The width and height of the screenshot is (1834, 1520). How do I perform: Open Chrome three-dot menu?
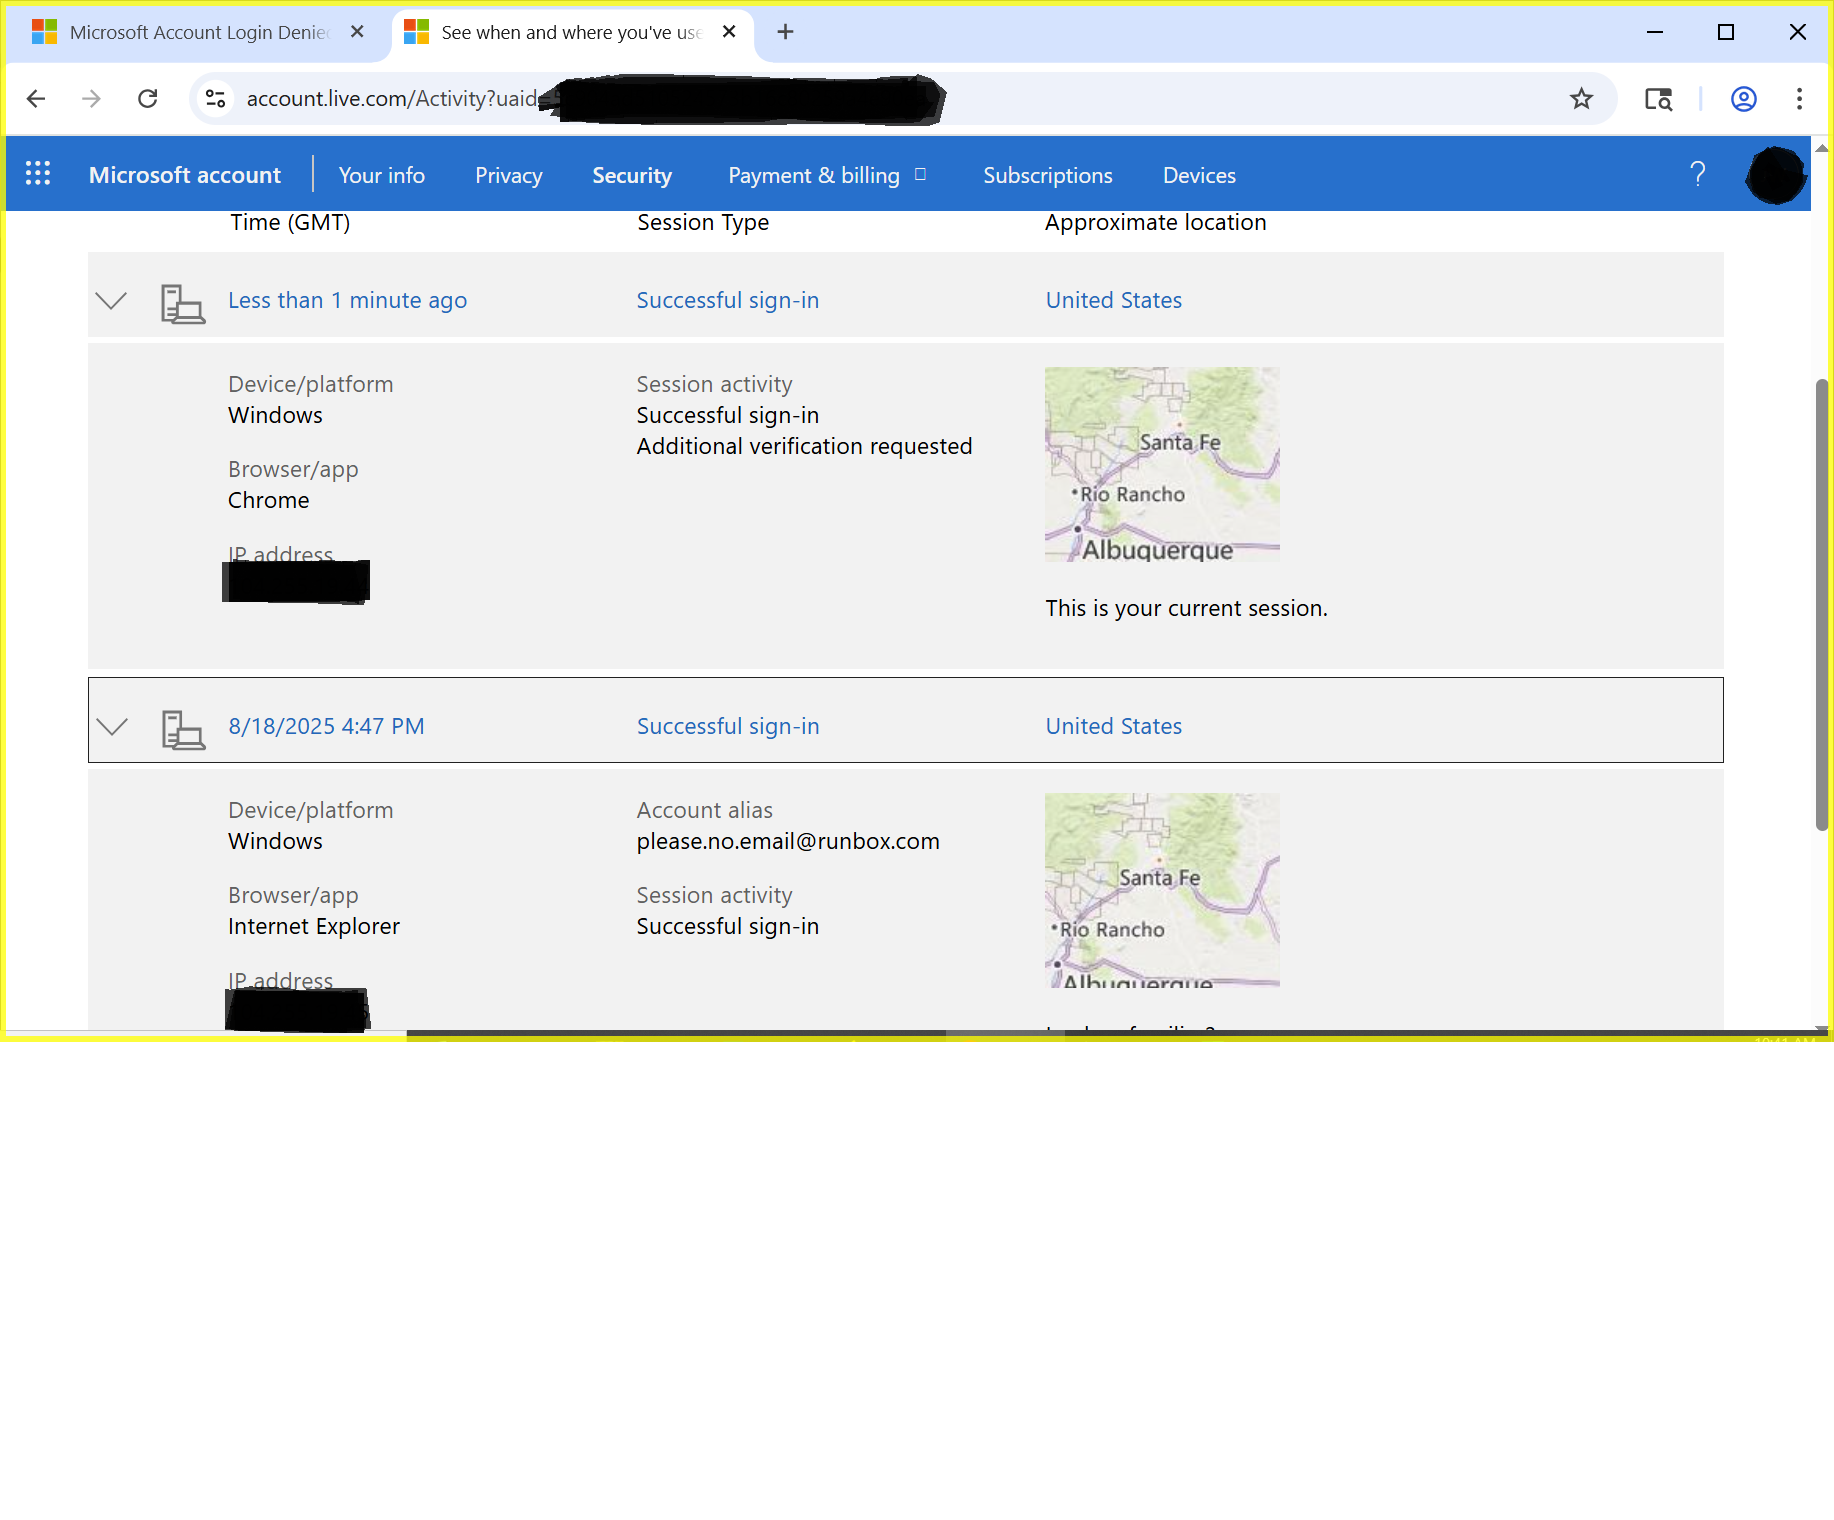point(1799,98)
